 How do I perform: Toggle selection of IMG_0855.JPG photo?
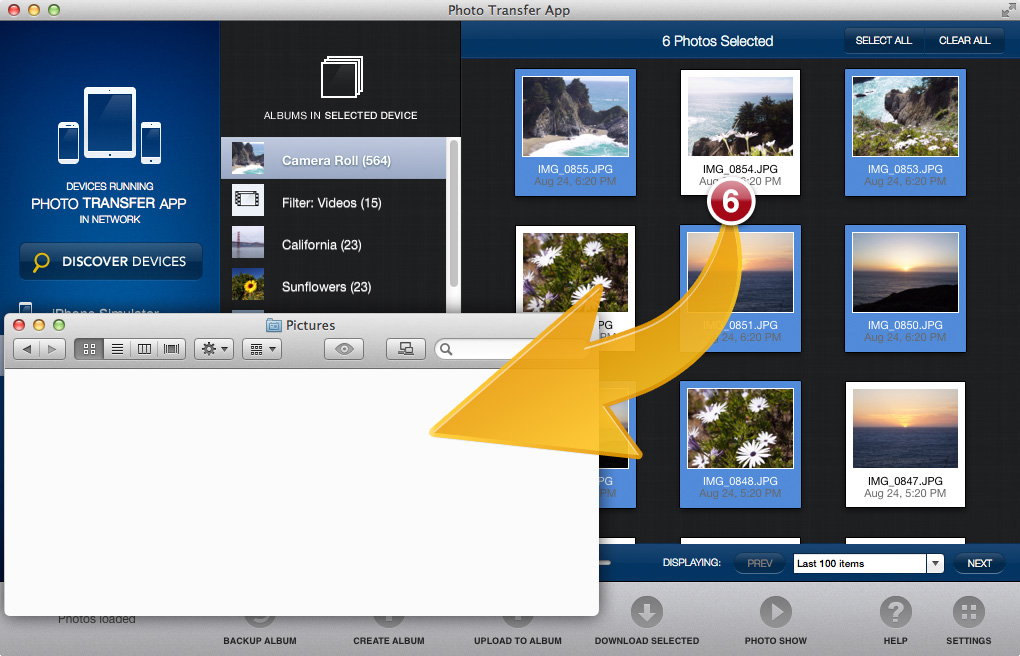[575, 133]
